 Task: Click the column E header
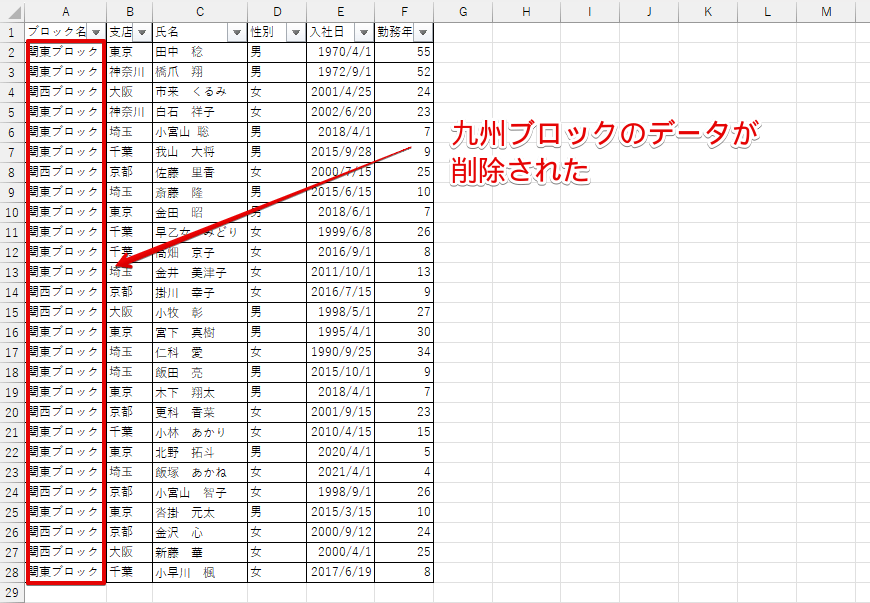[341, 12]
